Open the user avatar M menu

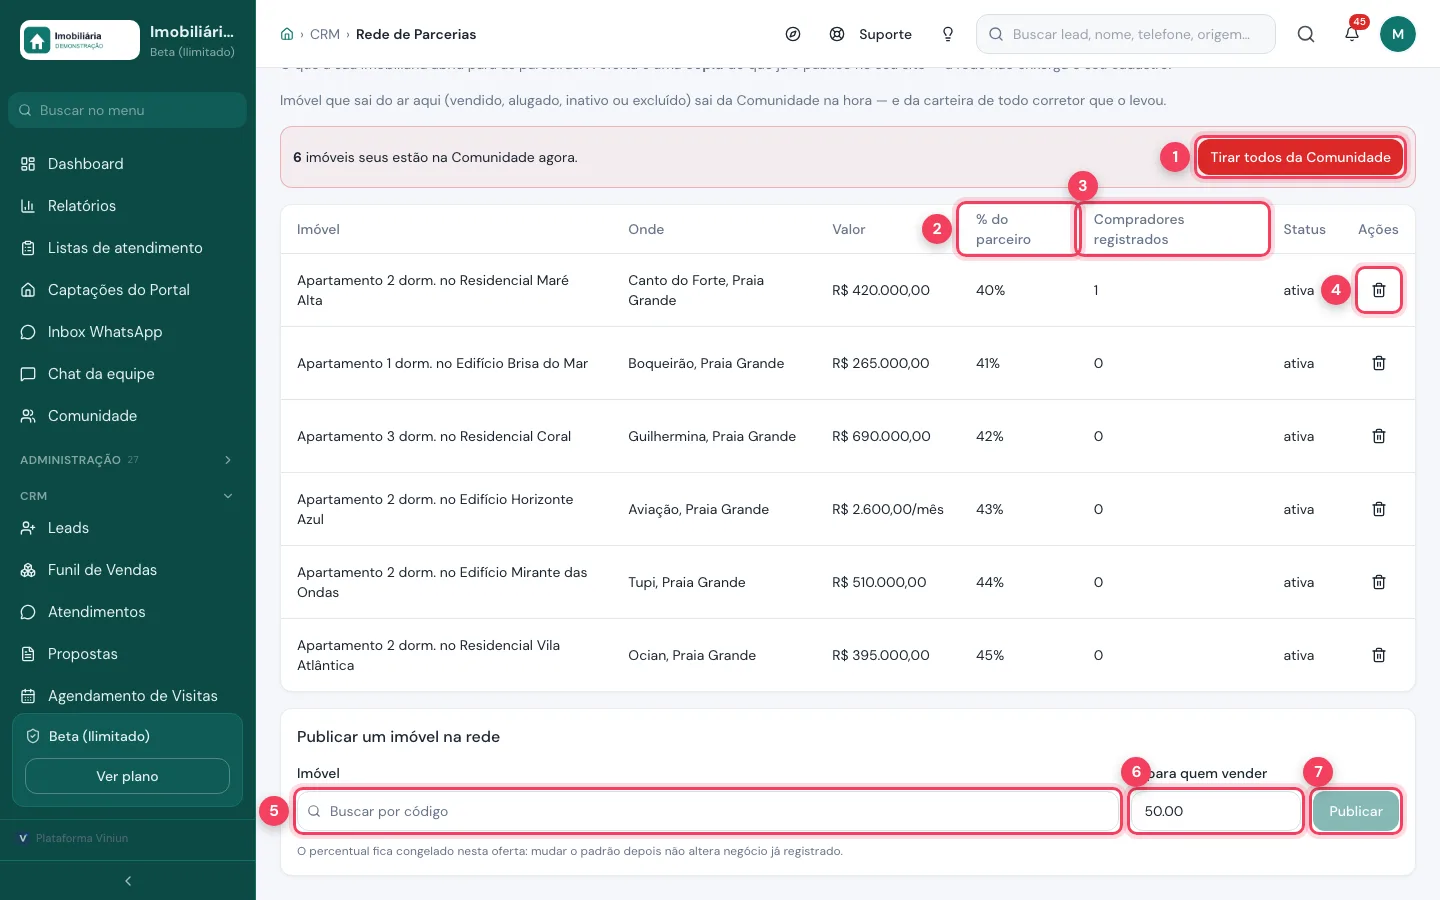click(1398, 34)
